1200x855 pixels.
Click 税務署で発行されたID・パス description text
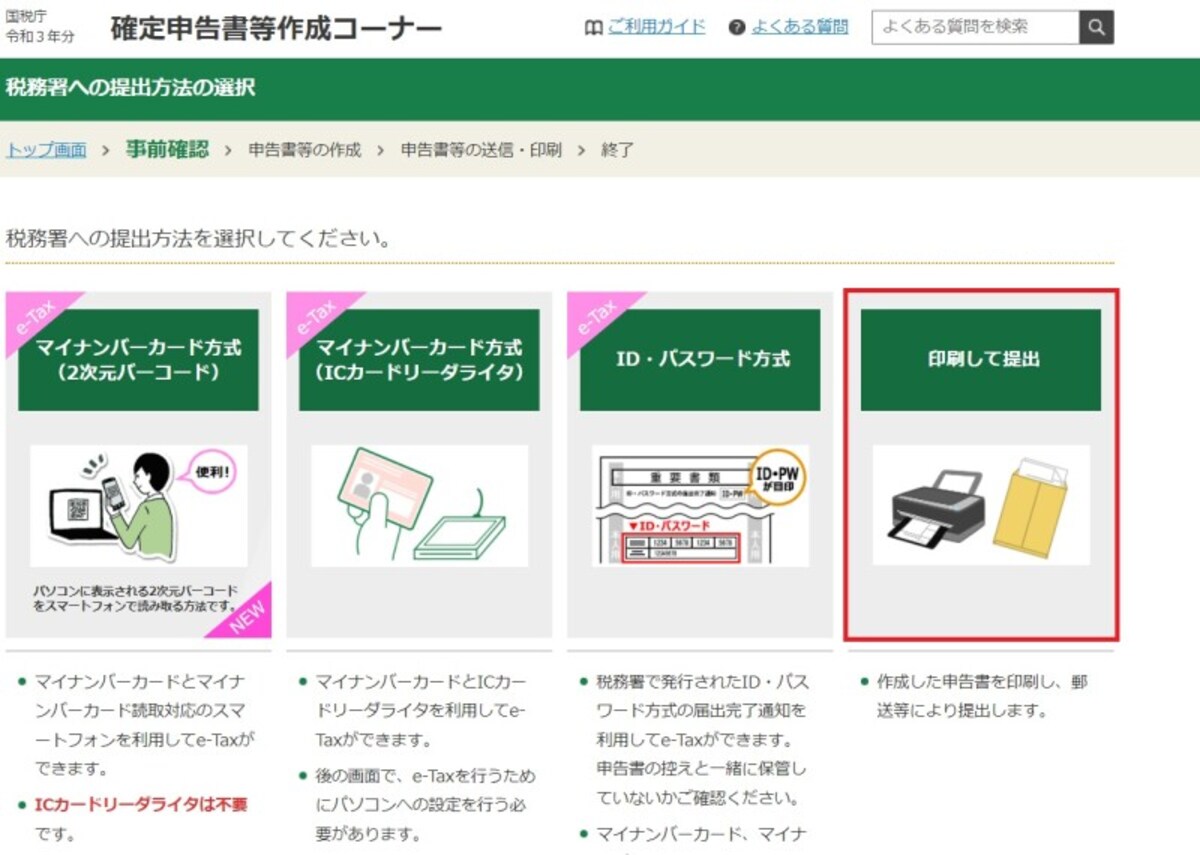coord(701,741)
